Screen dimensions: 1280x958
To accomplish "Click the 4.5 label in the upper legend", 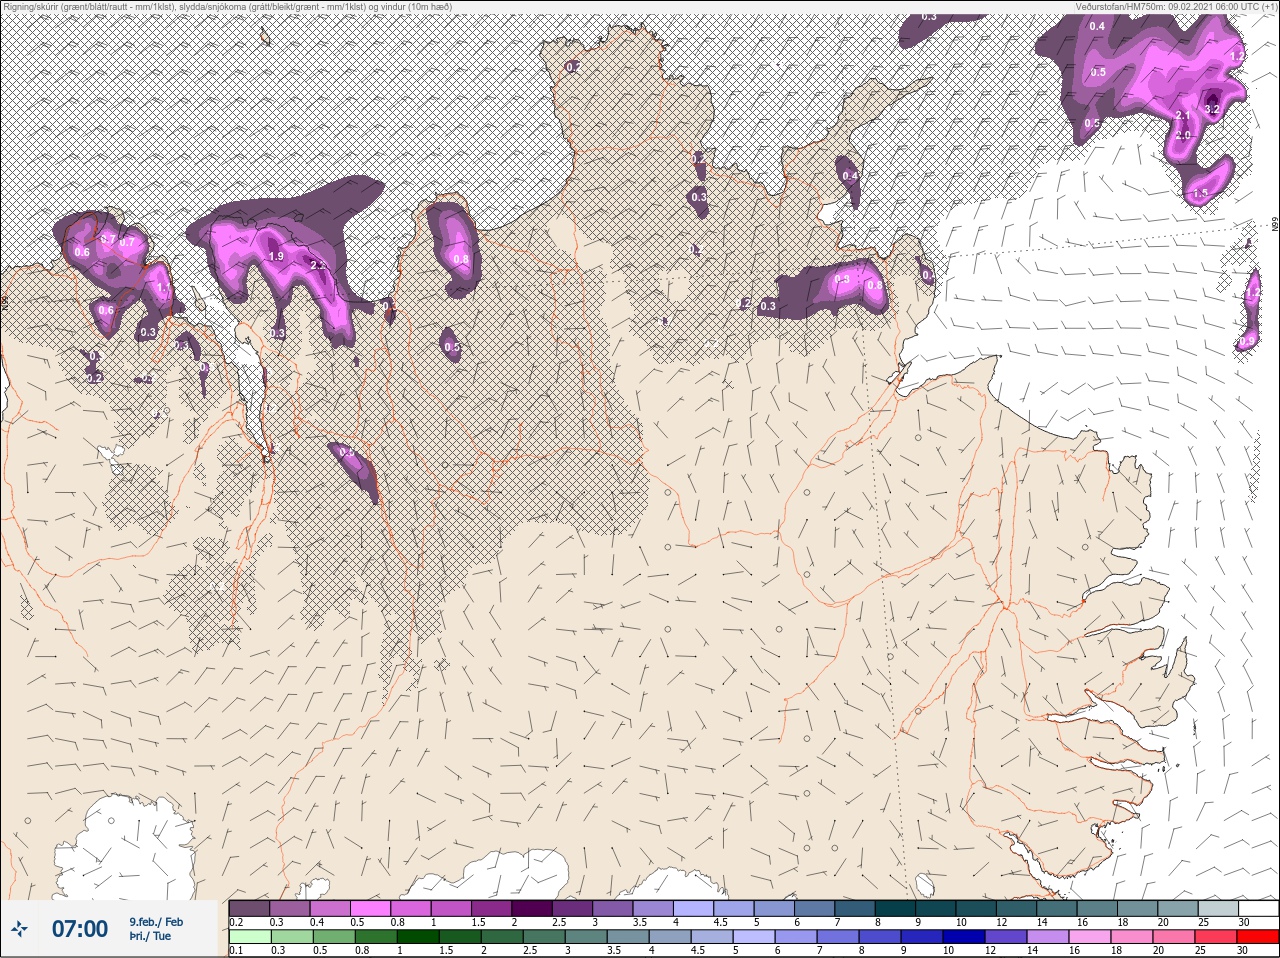I will pos(721,922).
